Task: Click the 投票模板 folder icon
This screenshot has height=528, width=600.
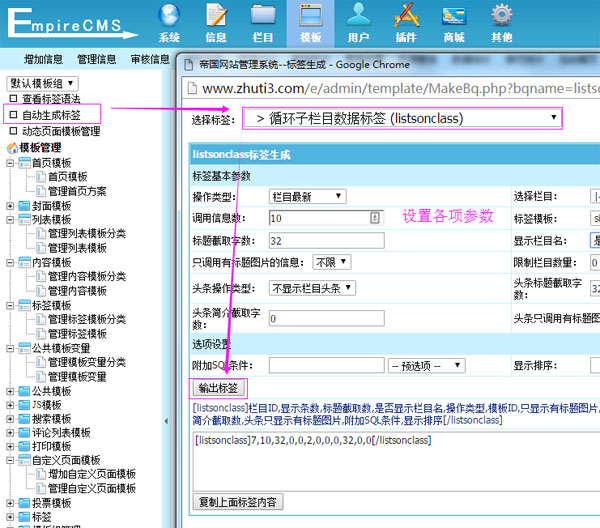Action: (x=24, y=503)
